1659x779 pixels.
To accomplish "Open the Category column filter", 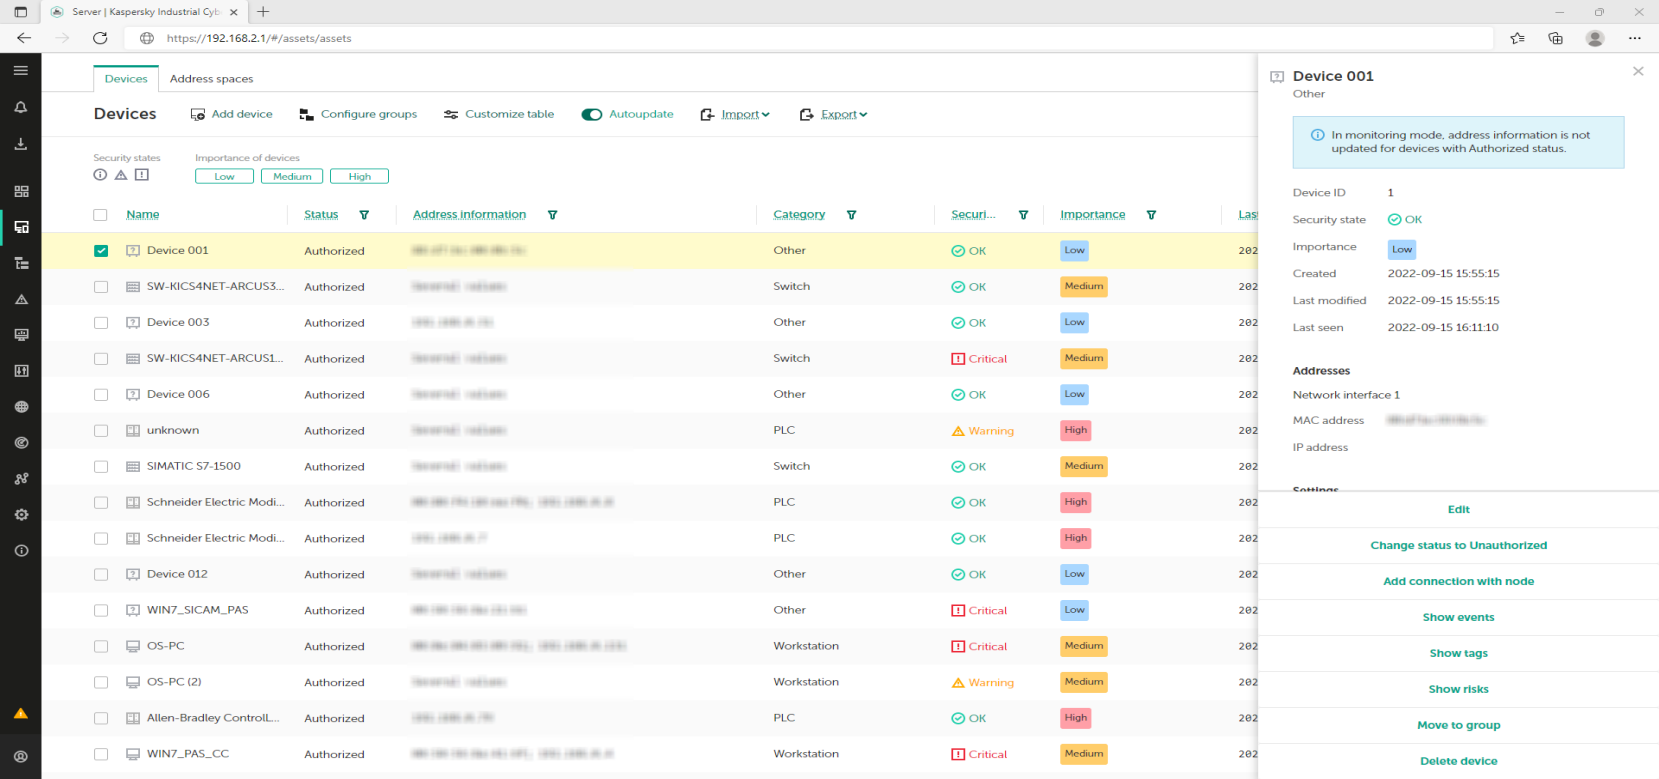I will [851, 215].
